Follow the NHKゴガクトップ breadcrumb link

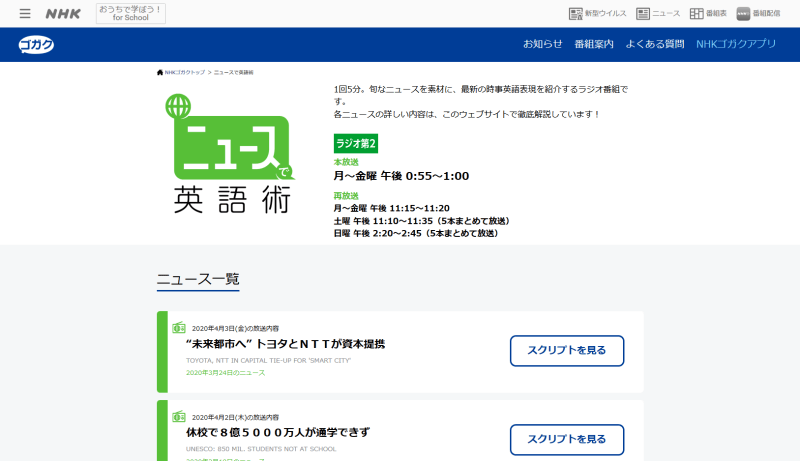point(184,72)
